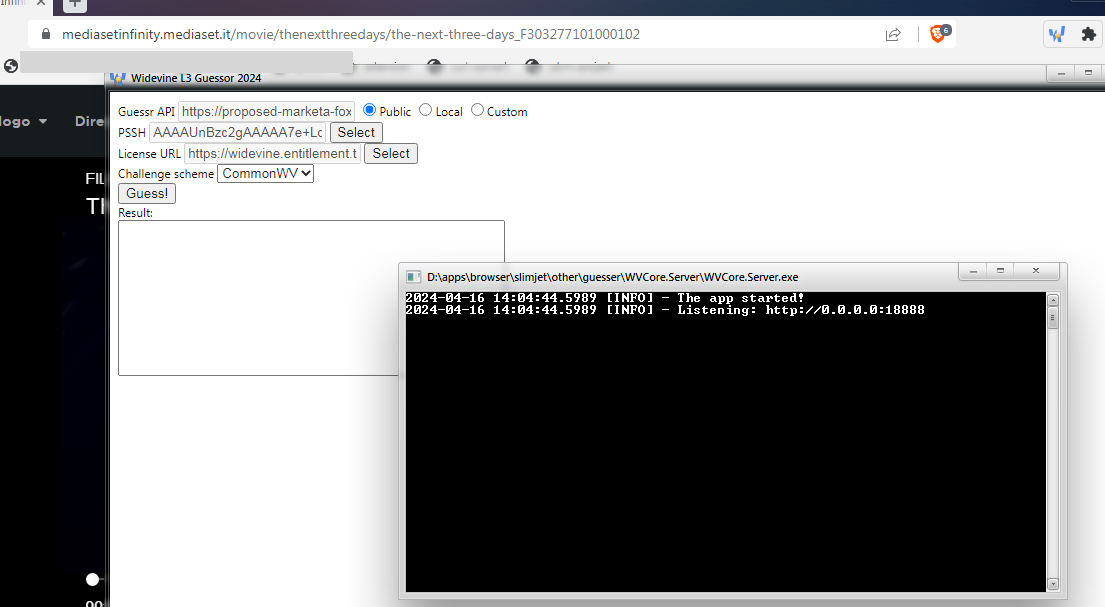Choose the Custom API radio option

point(477,110)
